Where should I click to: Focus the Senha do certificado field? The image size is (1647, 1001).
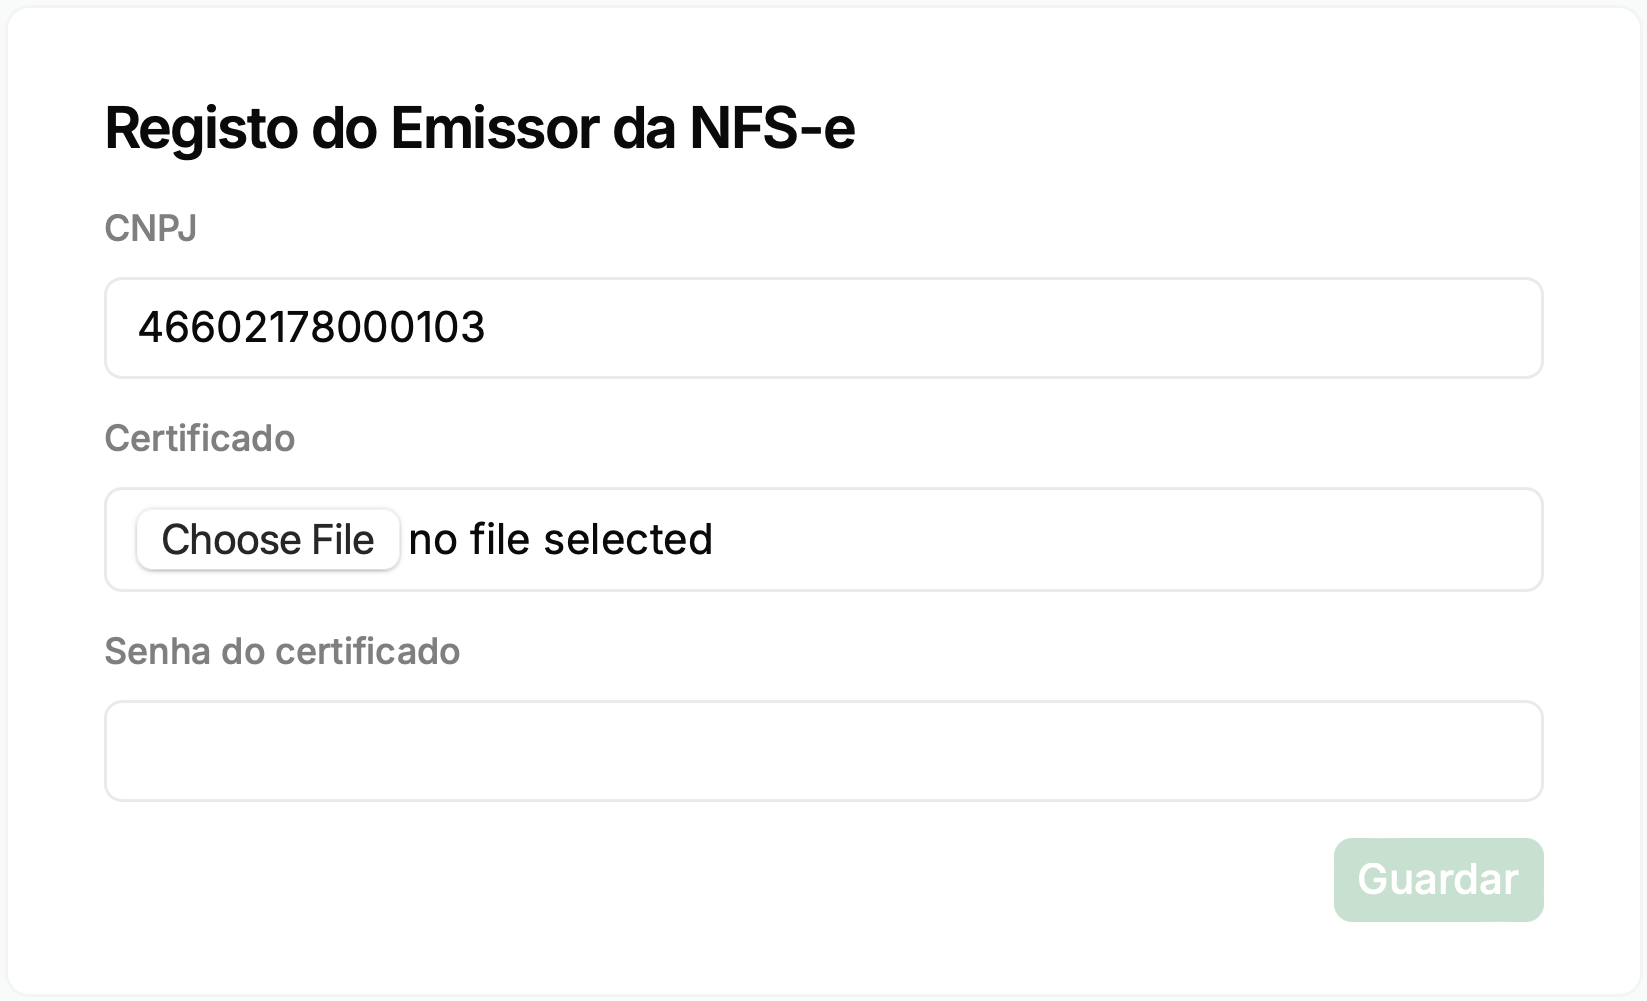pyautogui.click(x=823, y=751)
